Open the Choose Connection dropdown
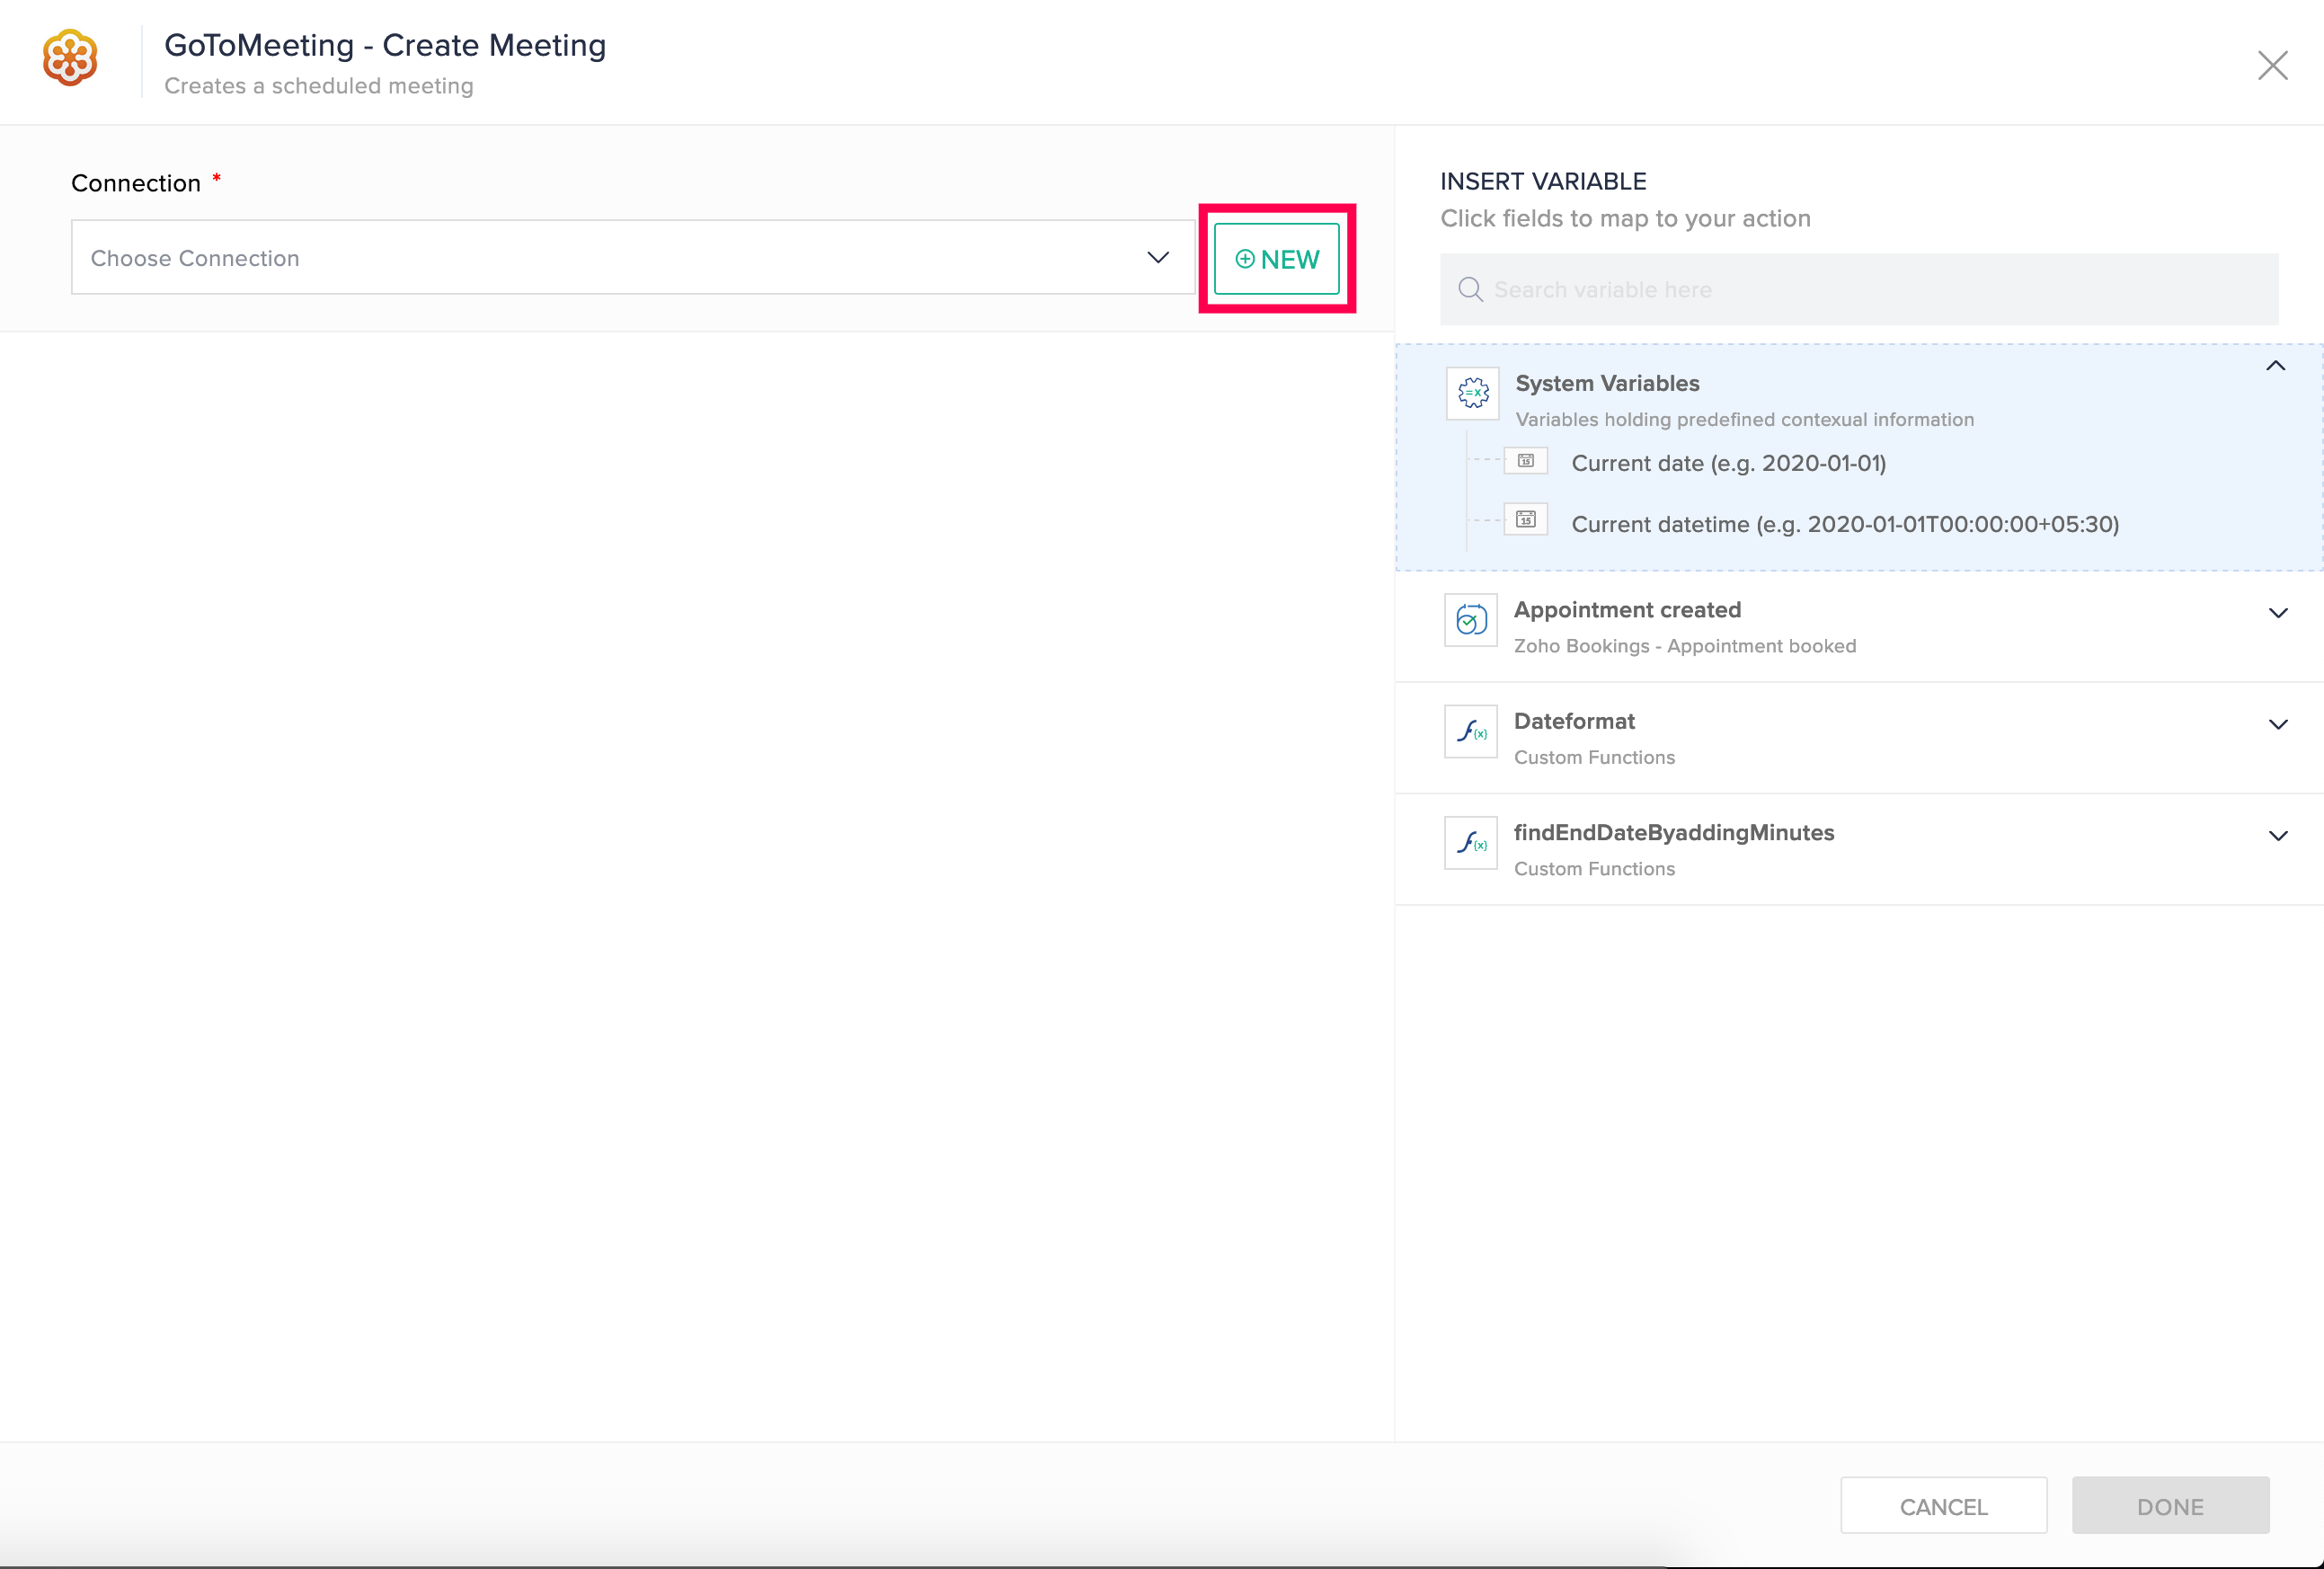 632,258
